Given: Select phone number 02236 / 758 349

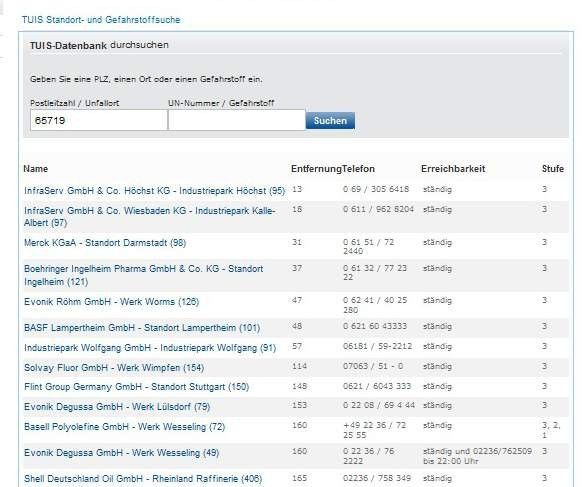Looking at the screenshot, I should point(377,478).
